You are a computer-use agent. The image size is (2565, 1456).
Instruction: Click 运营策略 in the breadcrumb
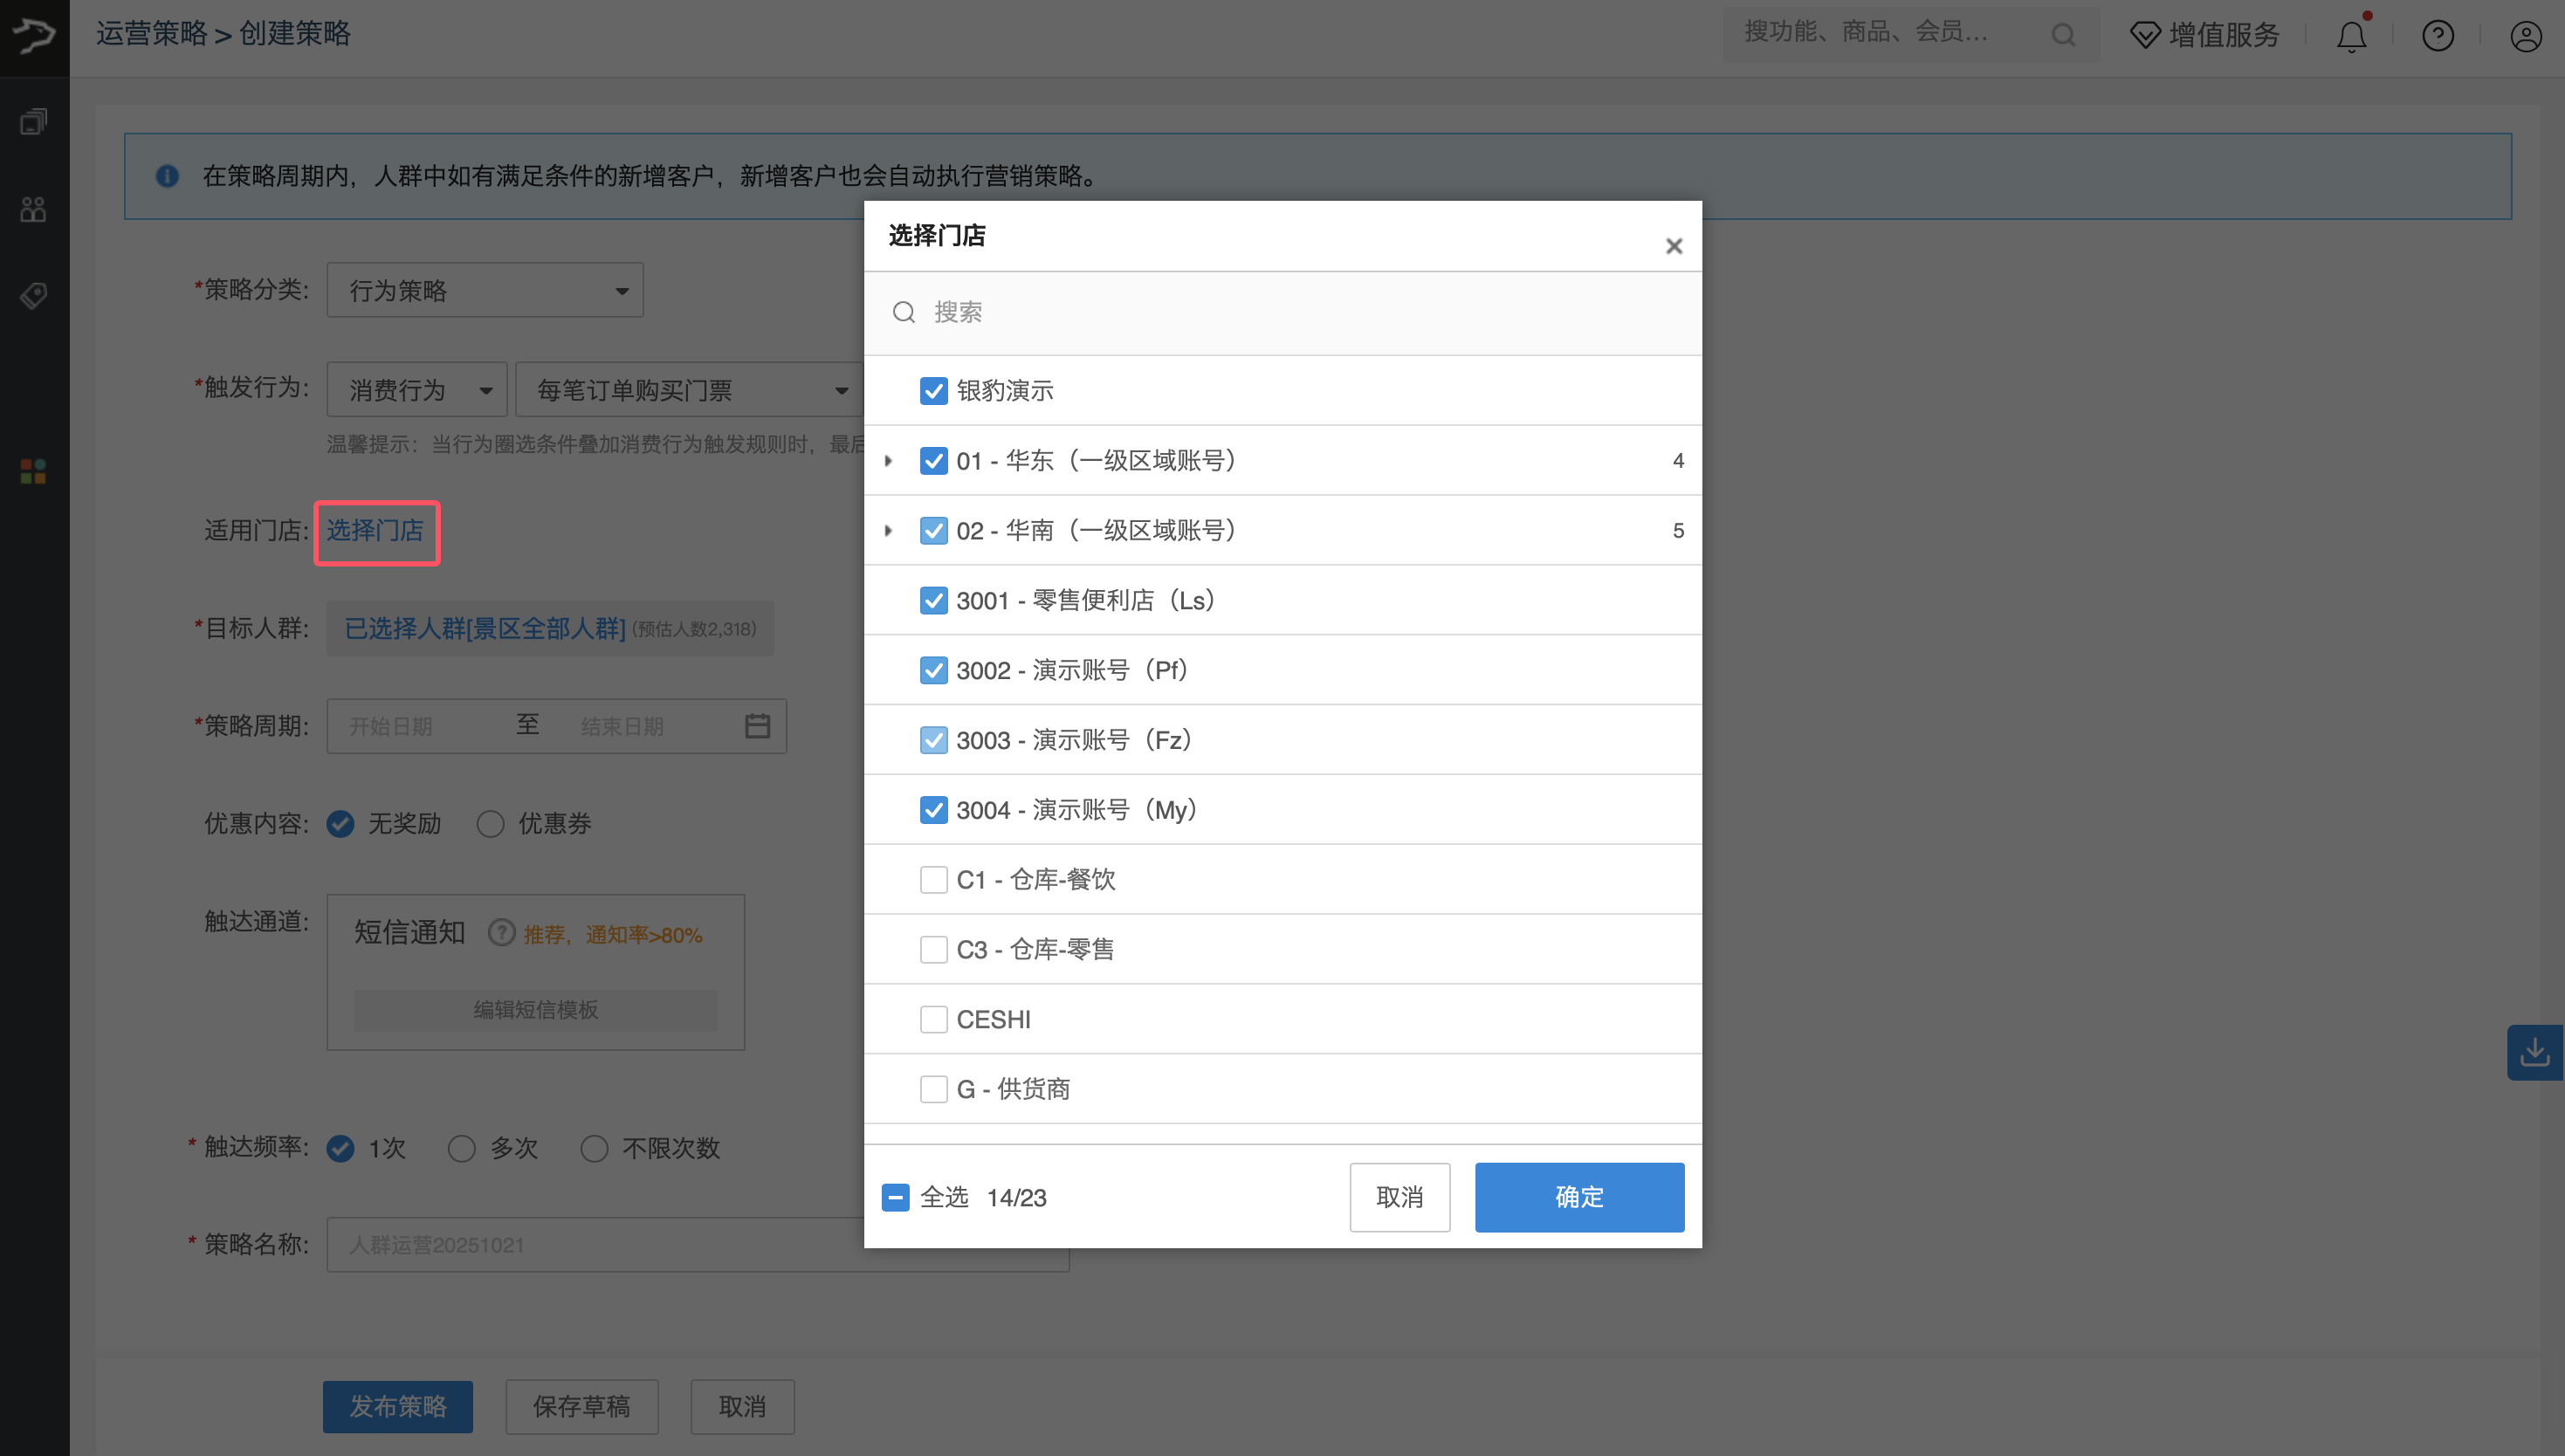coord(151,34)
